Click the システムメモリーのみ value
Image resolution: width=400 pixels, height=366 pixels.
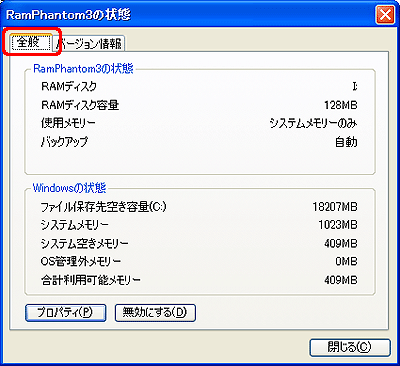[x=313, y=124]
